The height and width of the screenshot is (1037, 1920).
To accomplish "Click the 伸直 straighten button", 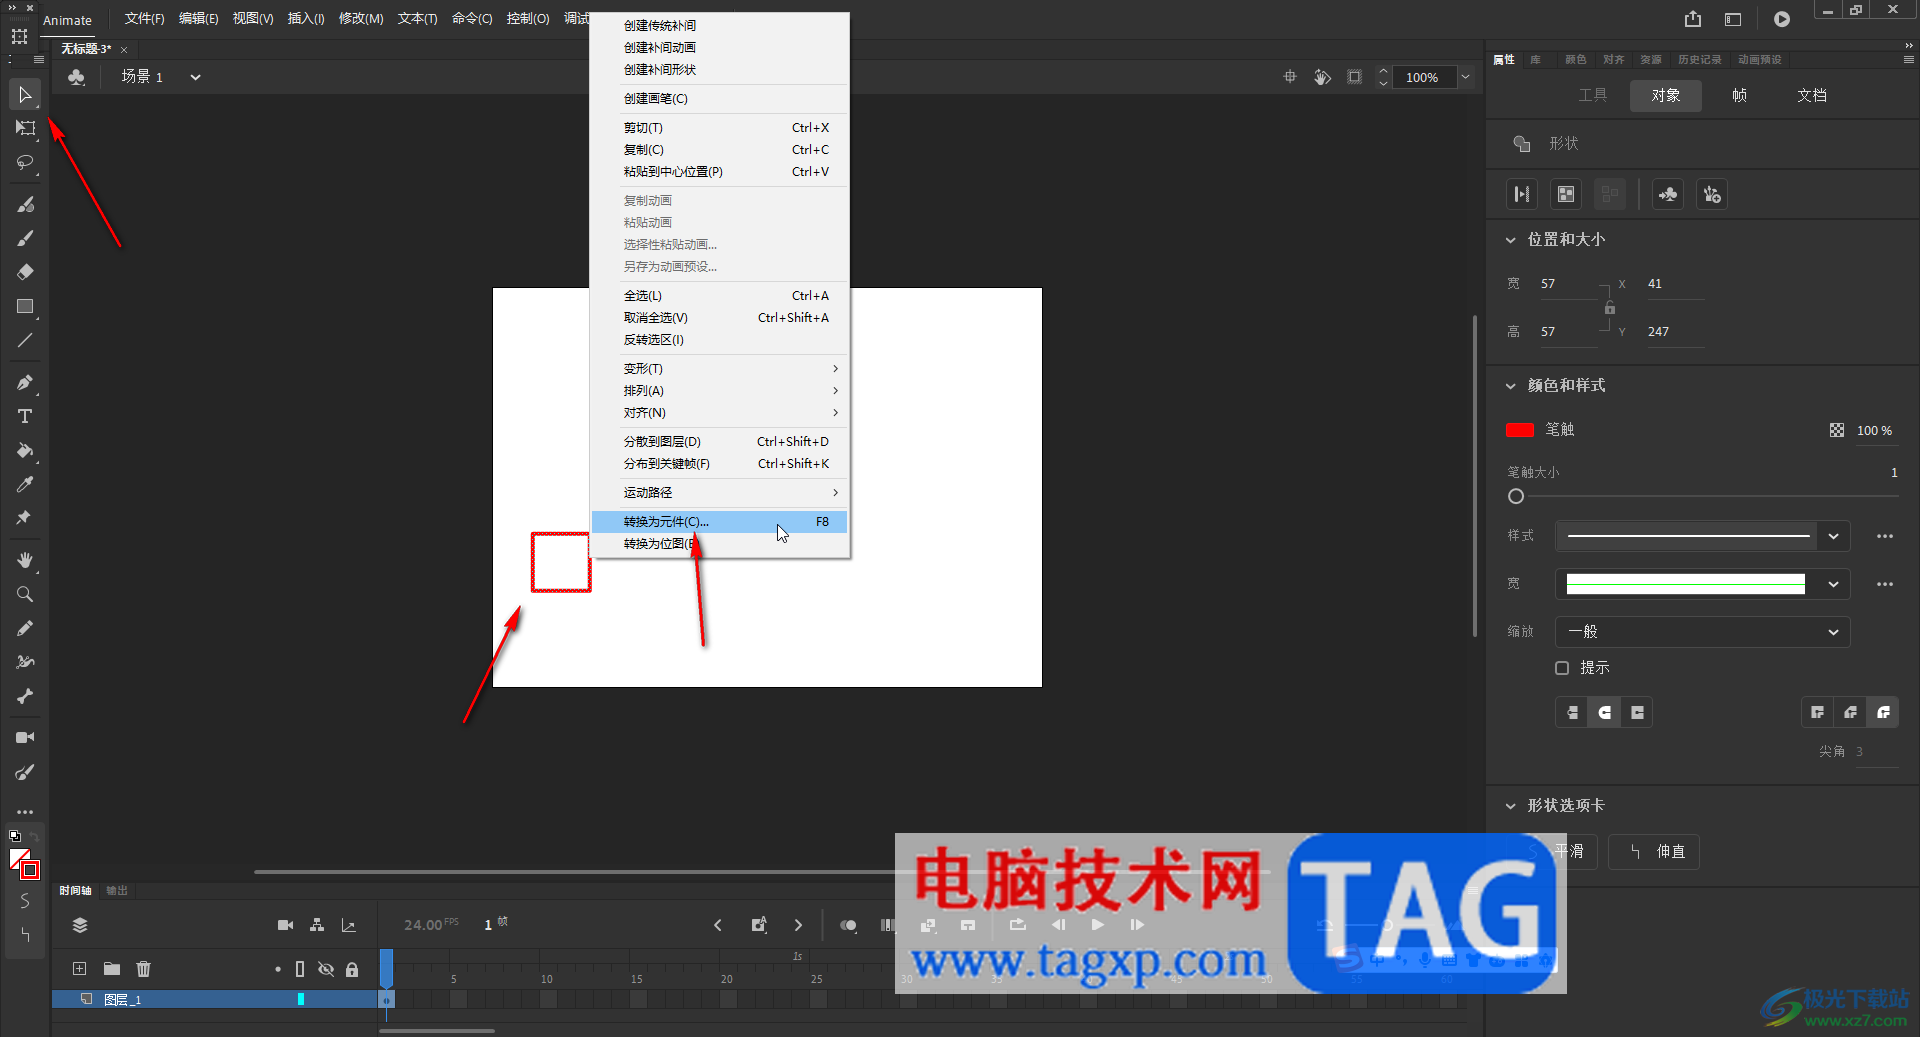I will click(1654, 852).
